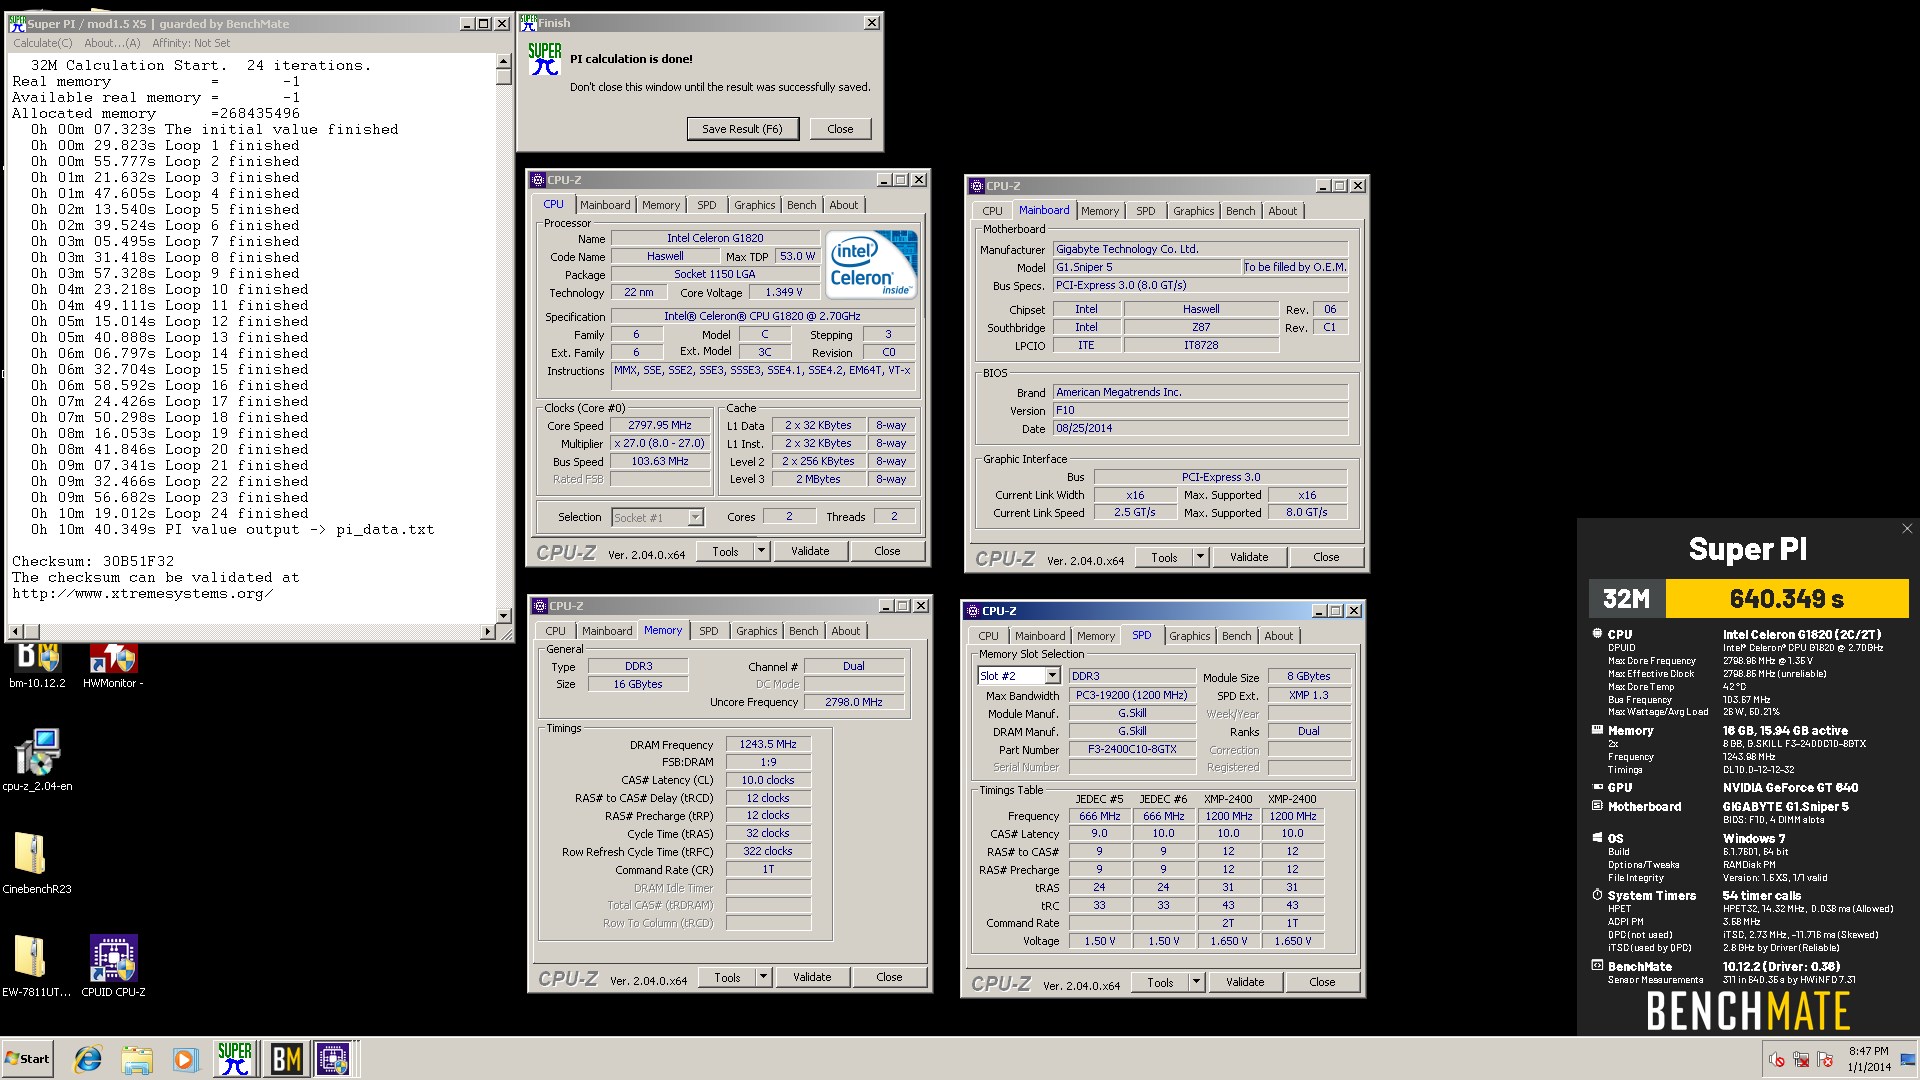
Task: Close the BenchMate Super PI result overlay
Action: click(1906, 529)
